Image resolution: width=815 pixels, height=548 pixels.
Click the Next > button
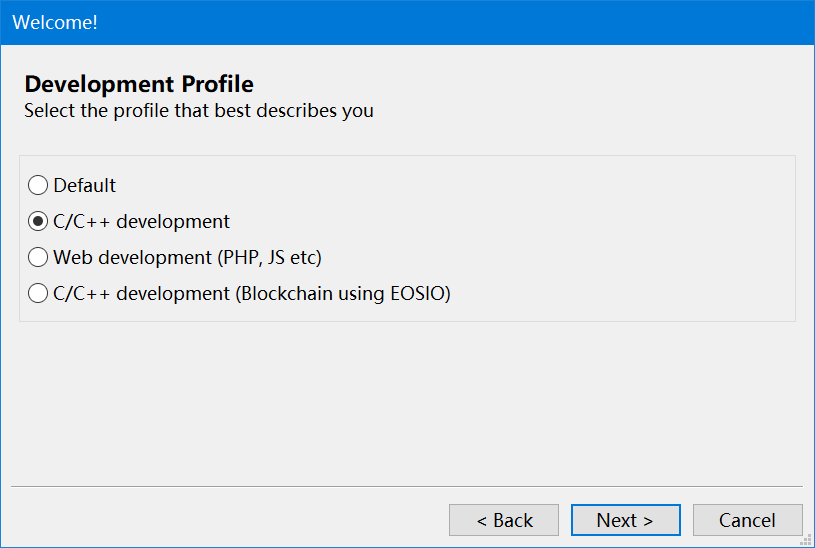[625, 520]
